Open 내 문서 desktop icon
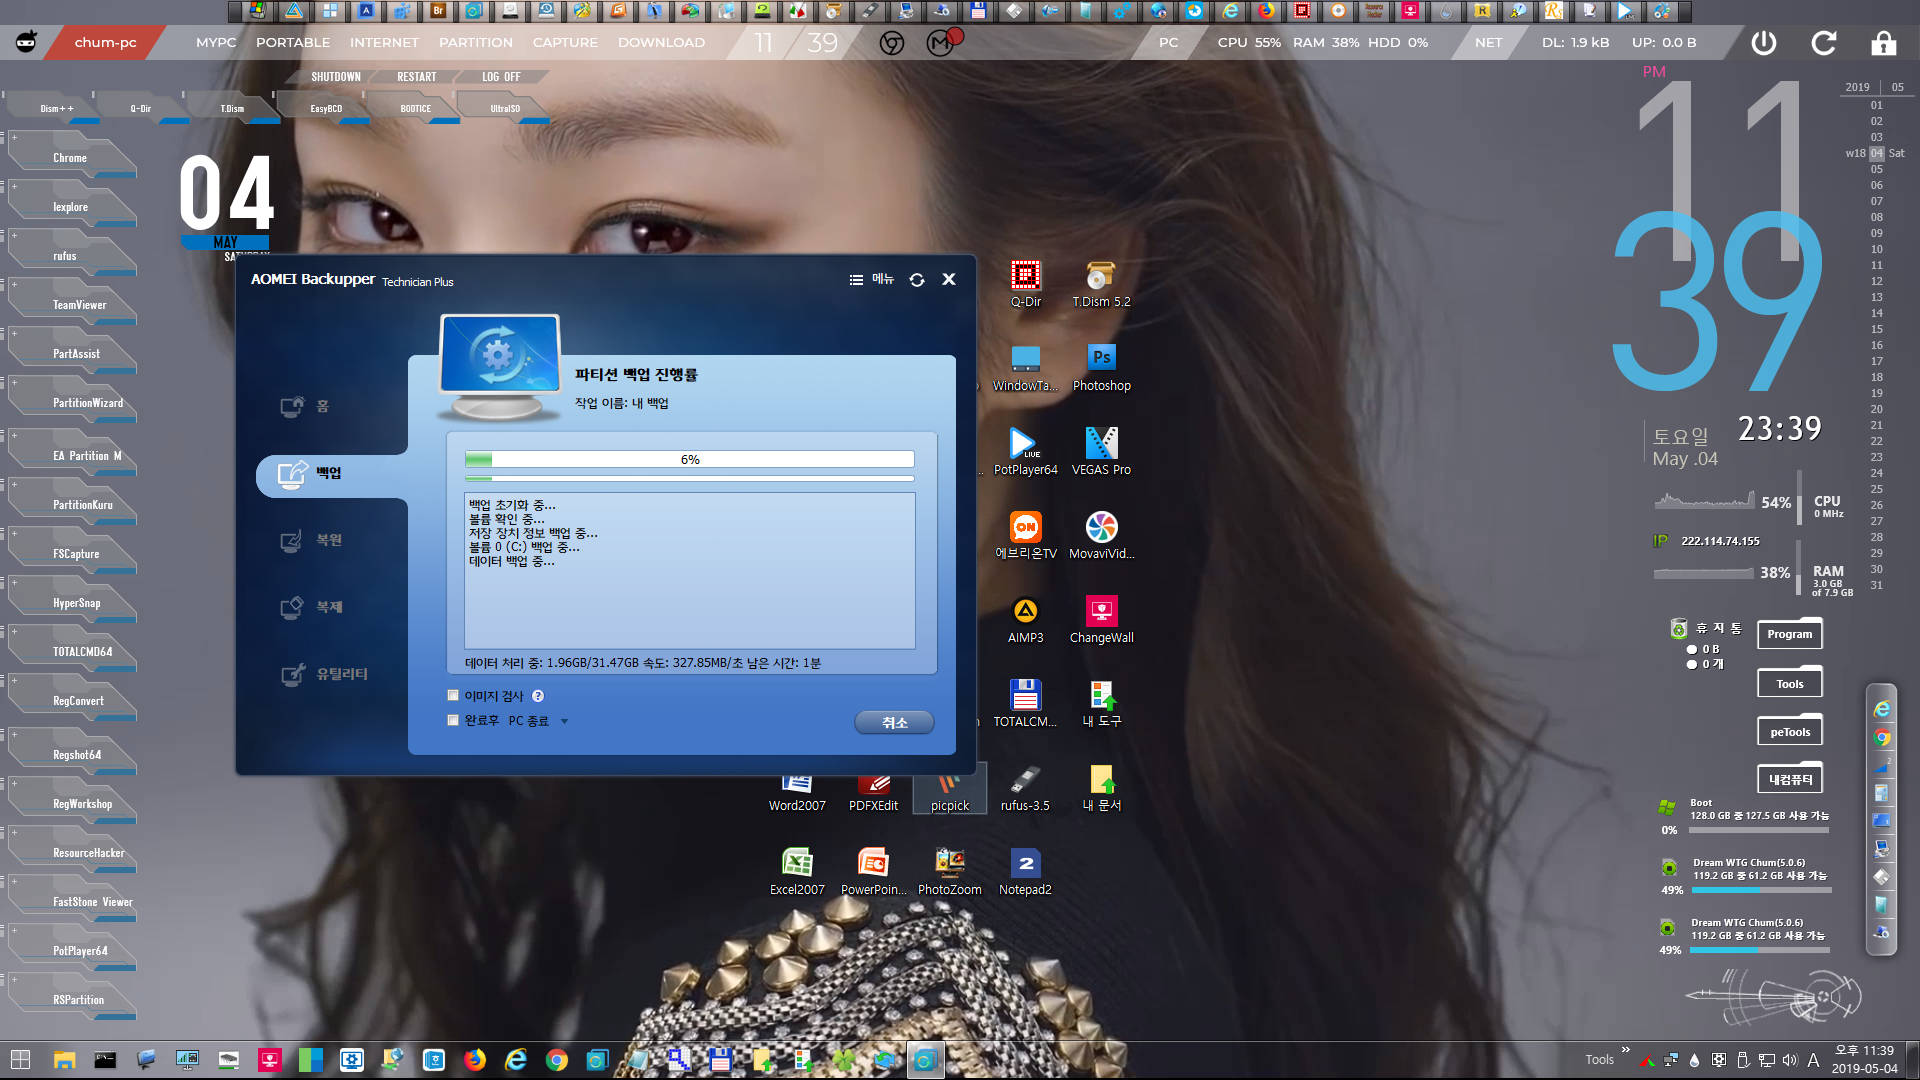The image size is (1920, 1080). pyautogui.click(x=1101, y=788)
